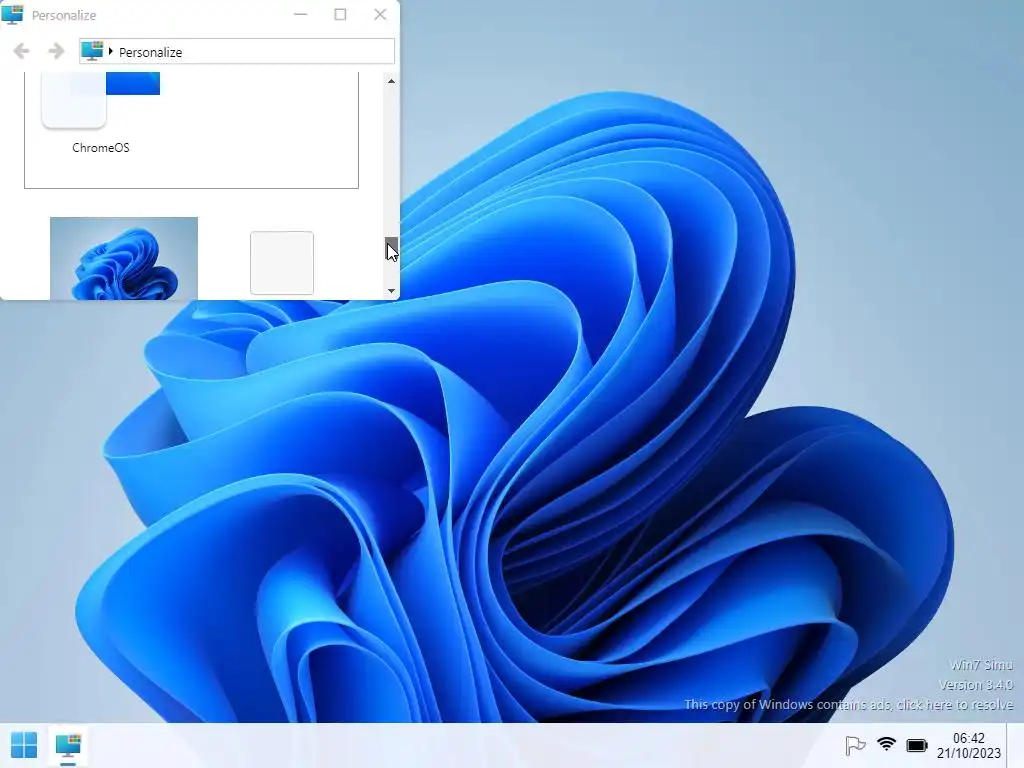The height and width of the screenshot is (768, 1024).
Task: Click the scrollbar down arrow
Action: coord(391,291)
